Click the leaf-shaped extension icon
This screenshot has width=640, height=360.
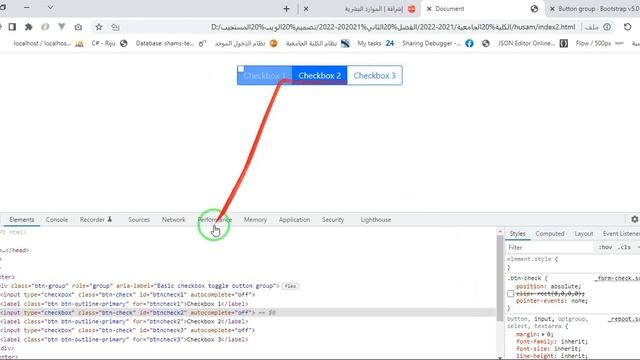coord(45,27)
